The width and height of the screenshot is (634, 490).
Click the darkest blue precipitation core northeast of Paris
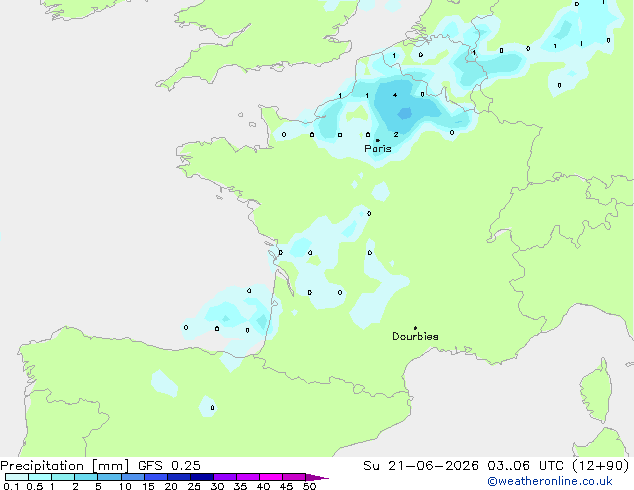coord(404,114)
